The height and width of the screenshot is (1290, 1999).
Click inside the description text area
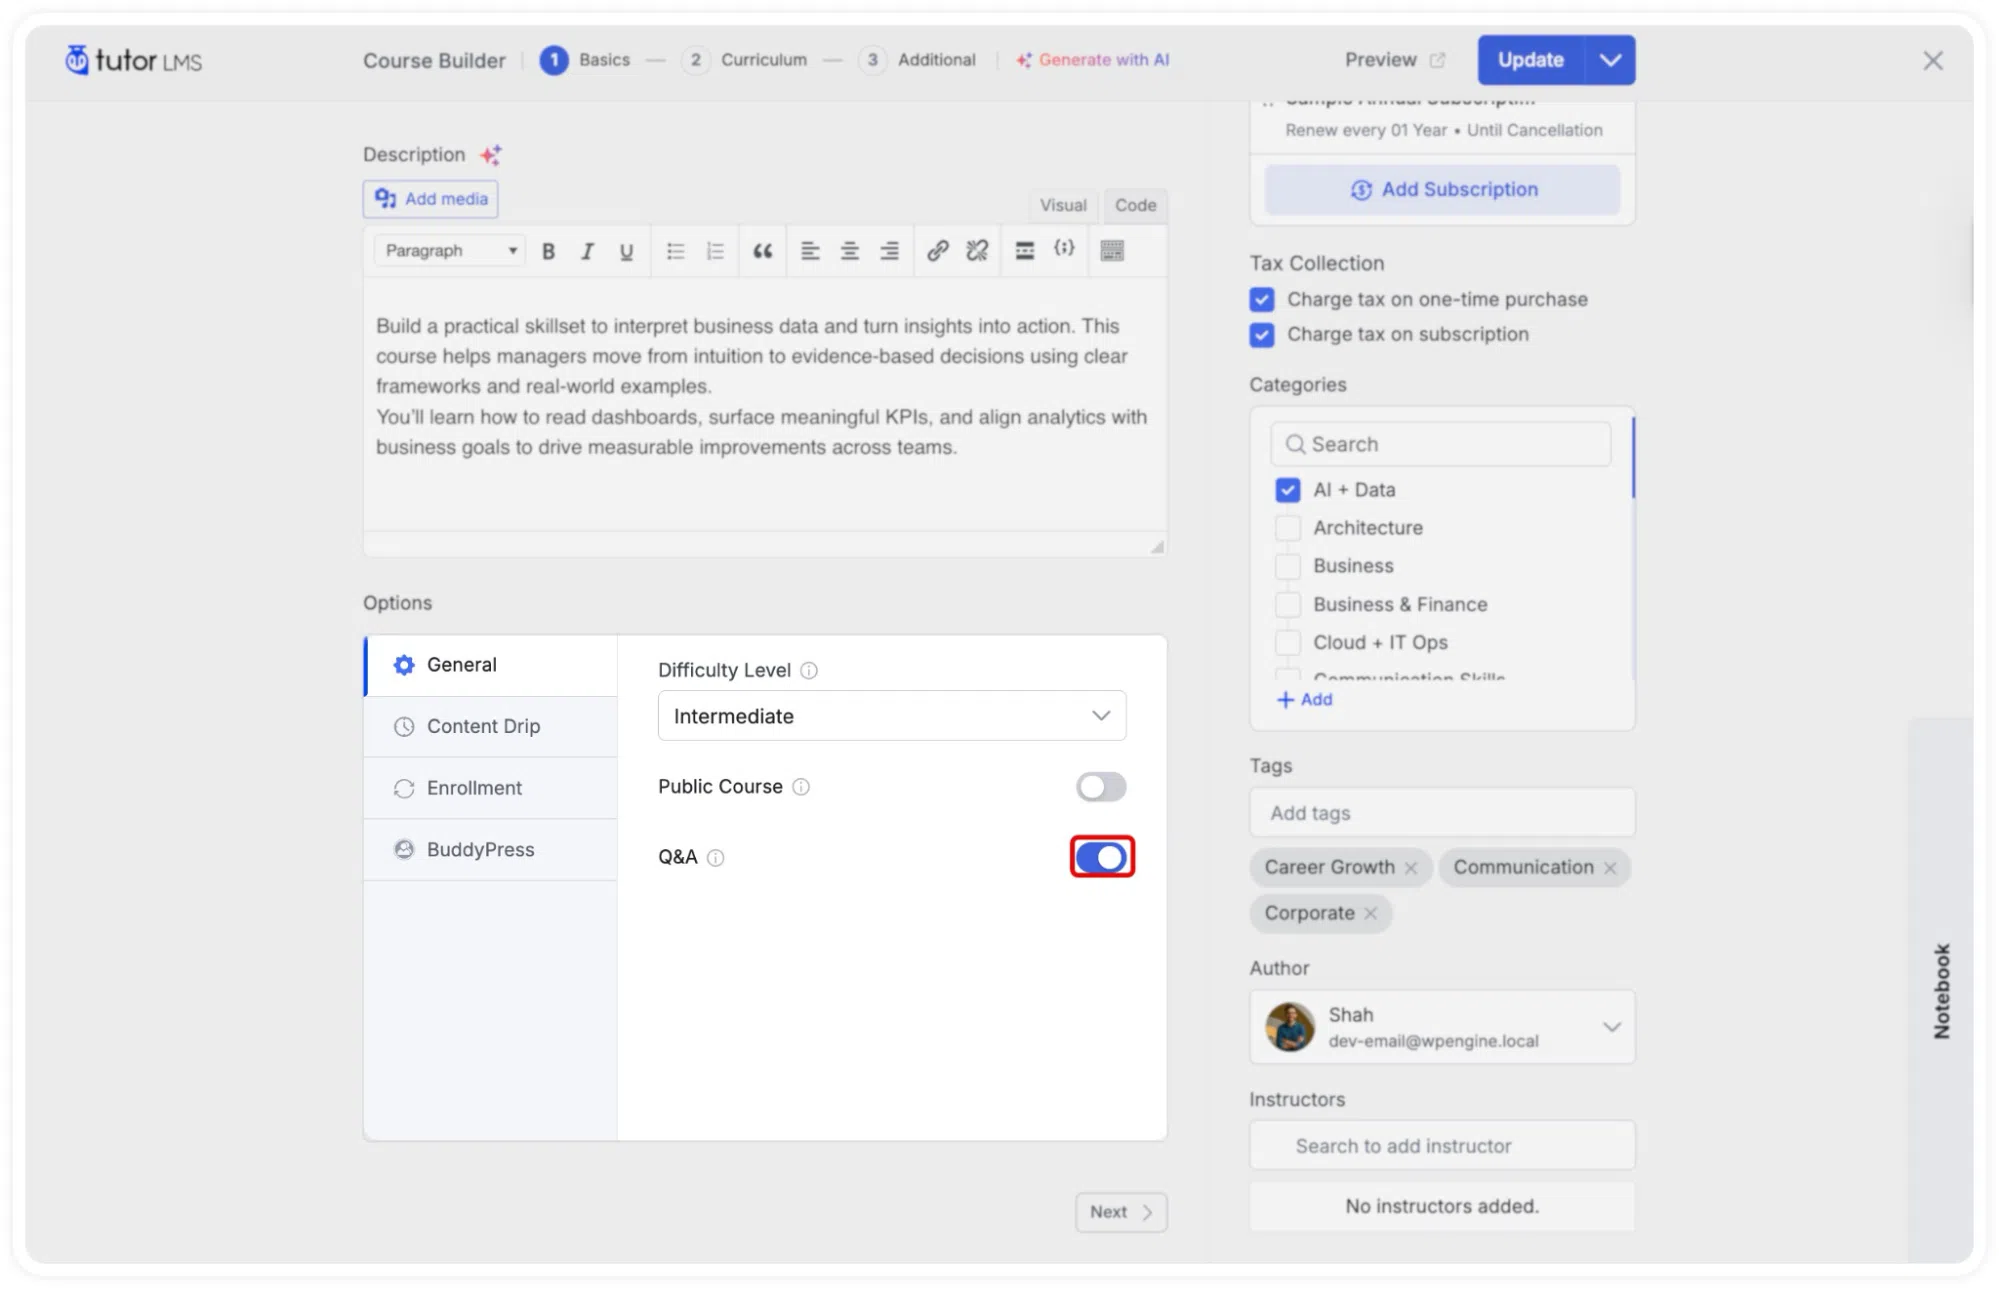click(765, 405)
